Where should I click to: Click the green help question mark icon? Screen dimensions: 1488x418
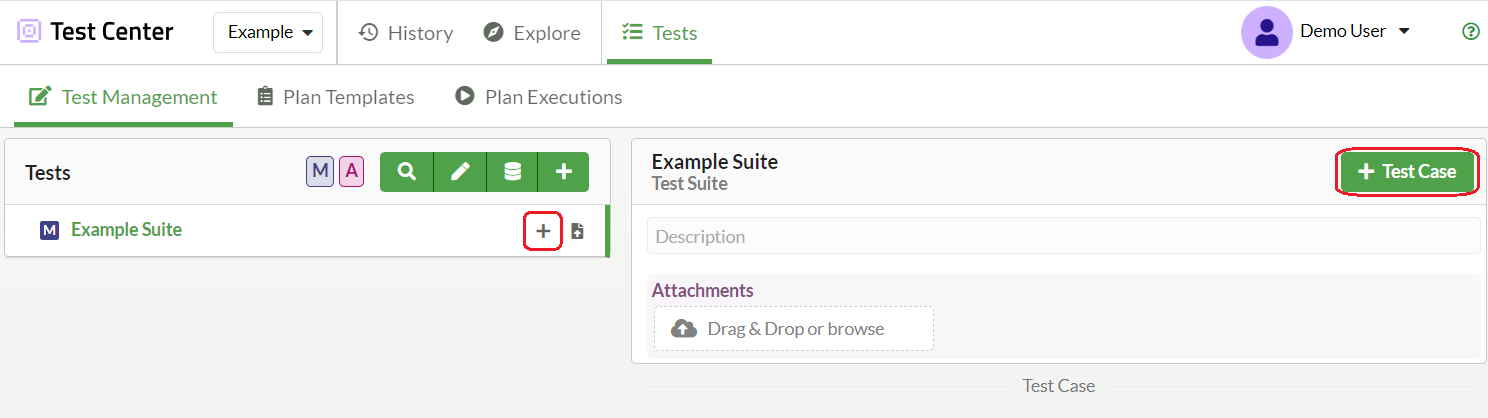pos(1470,31)
